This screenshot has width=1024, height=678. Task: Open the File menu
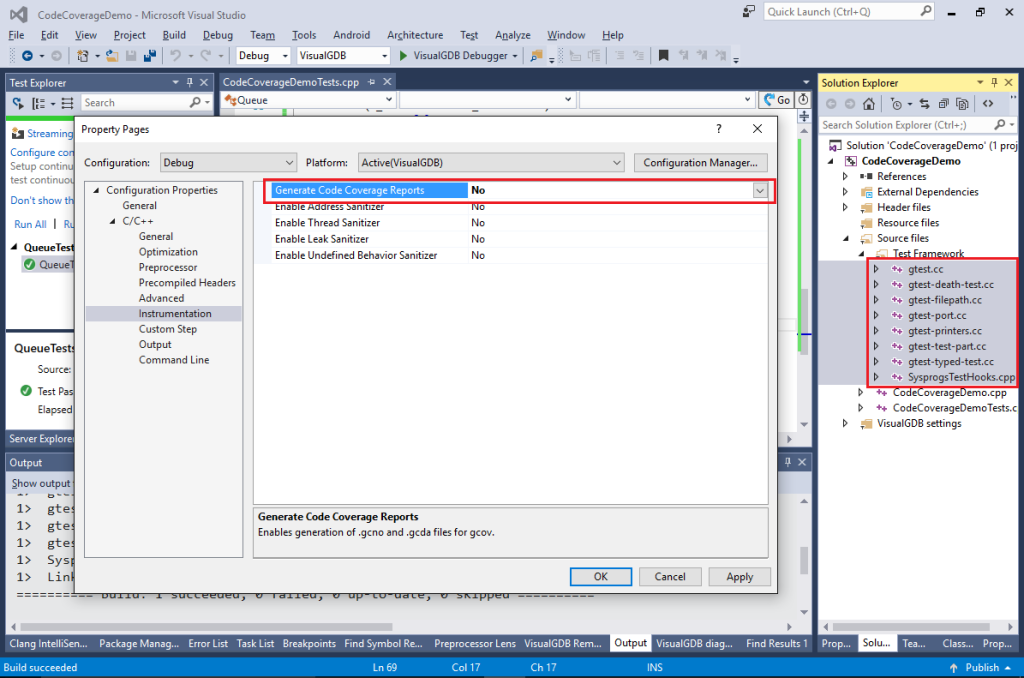tap(16, 35)
